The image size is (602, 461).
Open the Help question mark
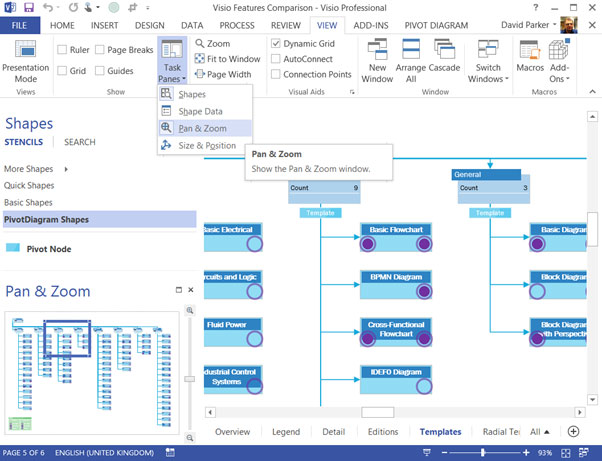click(536, 7)
